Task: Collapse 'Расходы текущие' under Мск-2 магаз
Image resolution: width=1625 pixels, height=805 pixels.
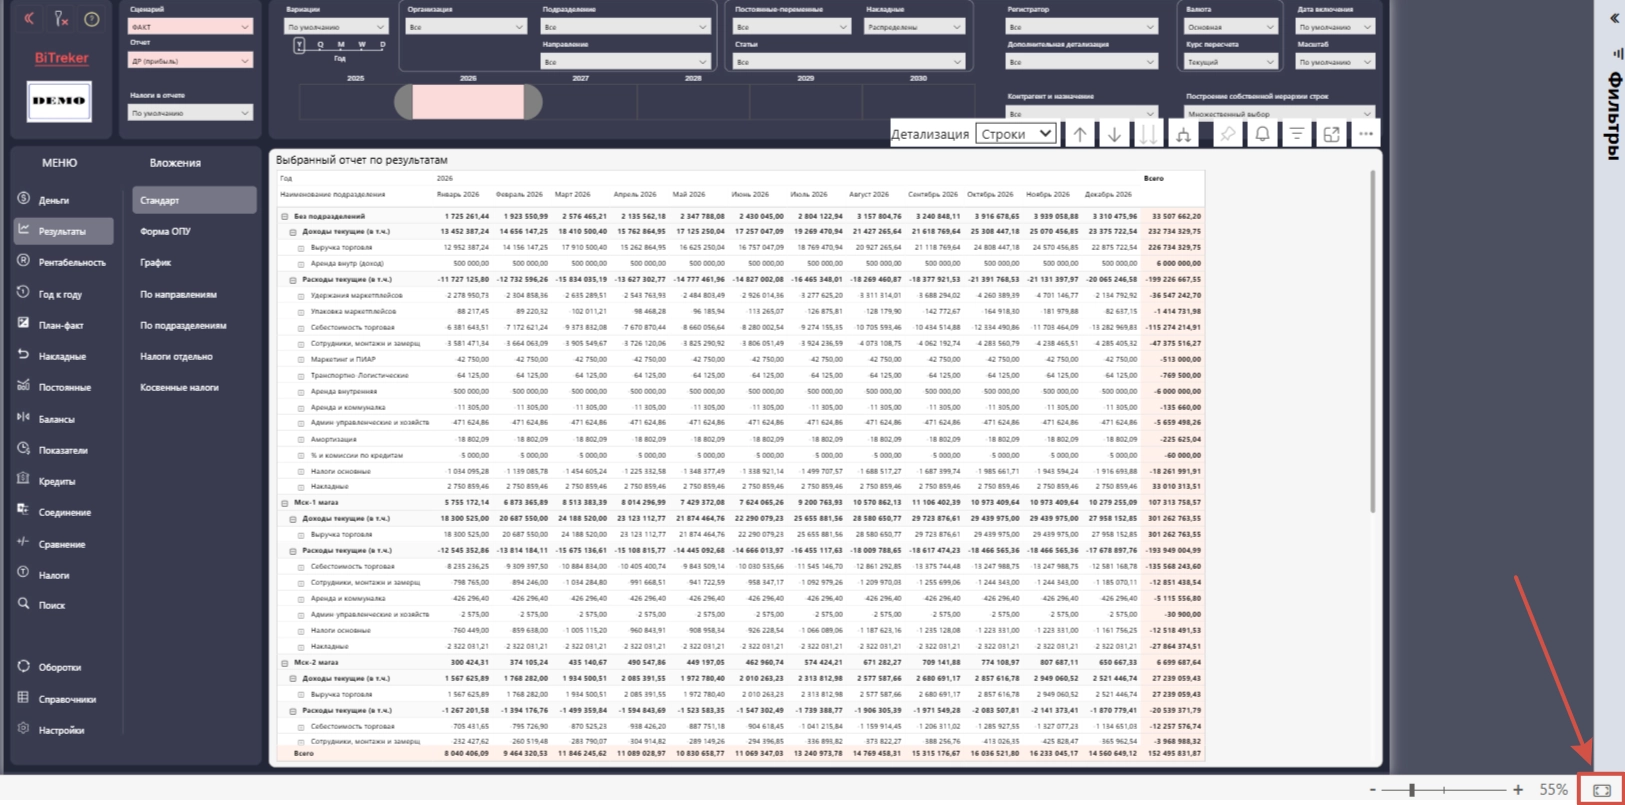Action: pyautogui.click(x=293, y=711)
